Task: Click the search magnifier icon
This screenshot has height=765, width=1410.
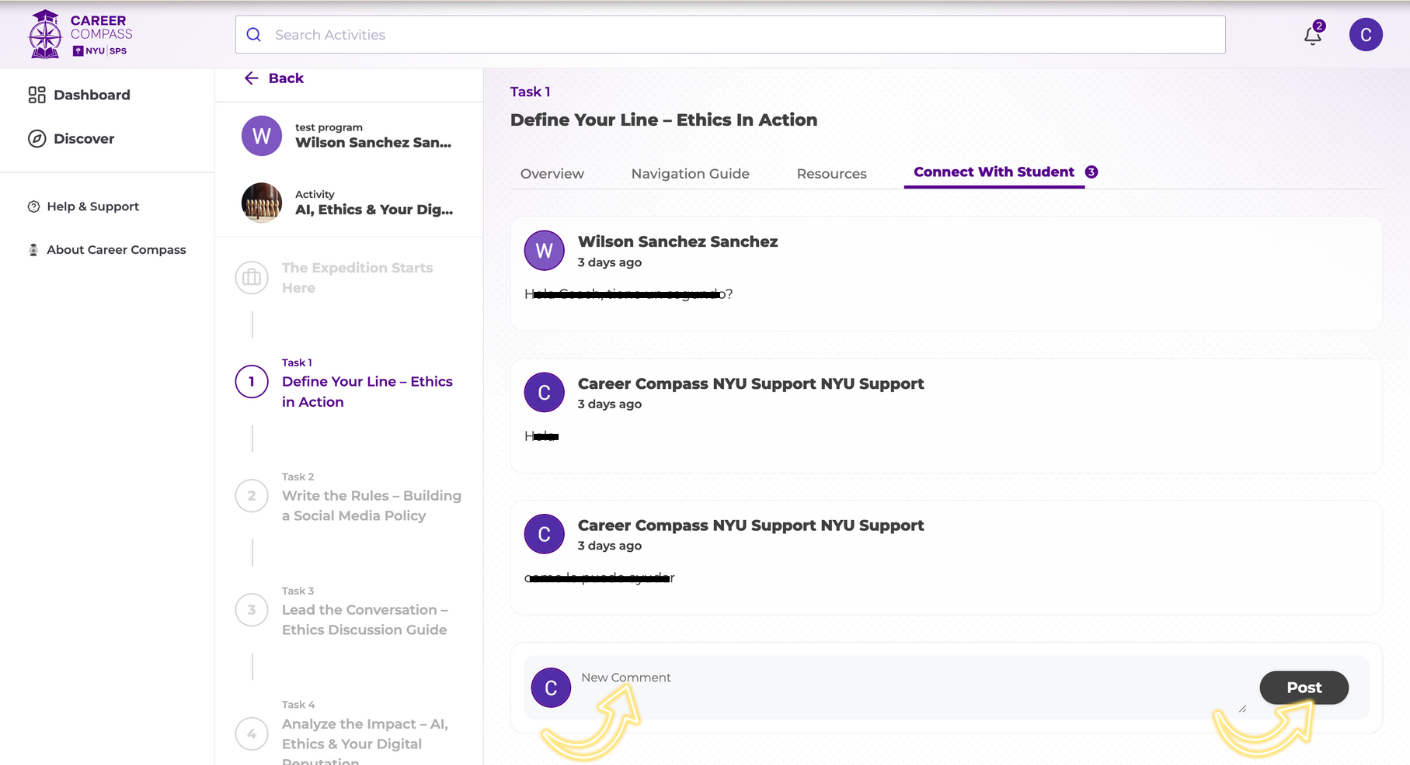Action: pyautogui.click(x=254, y=35)
